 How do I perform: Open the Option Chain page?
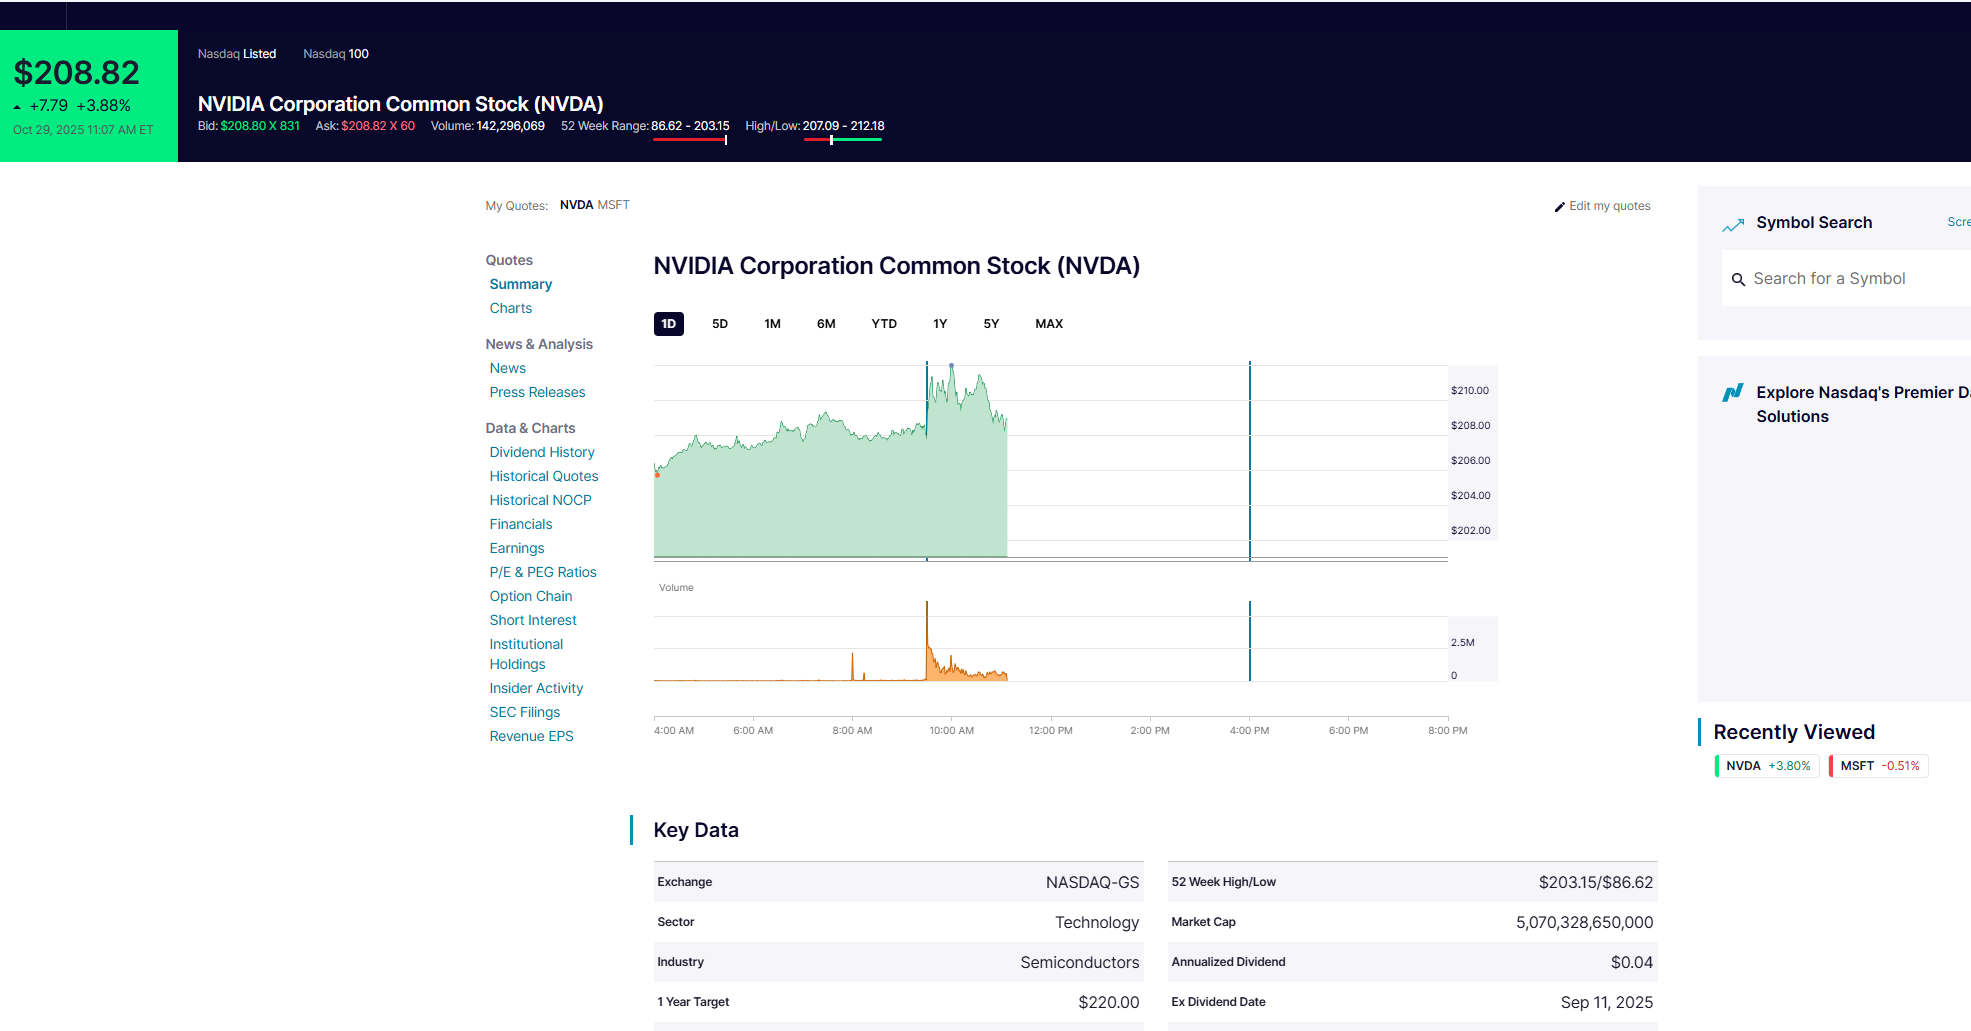tap(530, 596)
